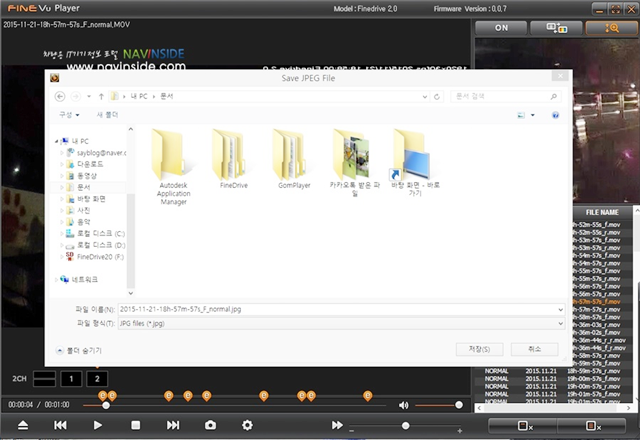Open the GomPlayer folder

294,159
